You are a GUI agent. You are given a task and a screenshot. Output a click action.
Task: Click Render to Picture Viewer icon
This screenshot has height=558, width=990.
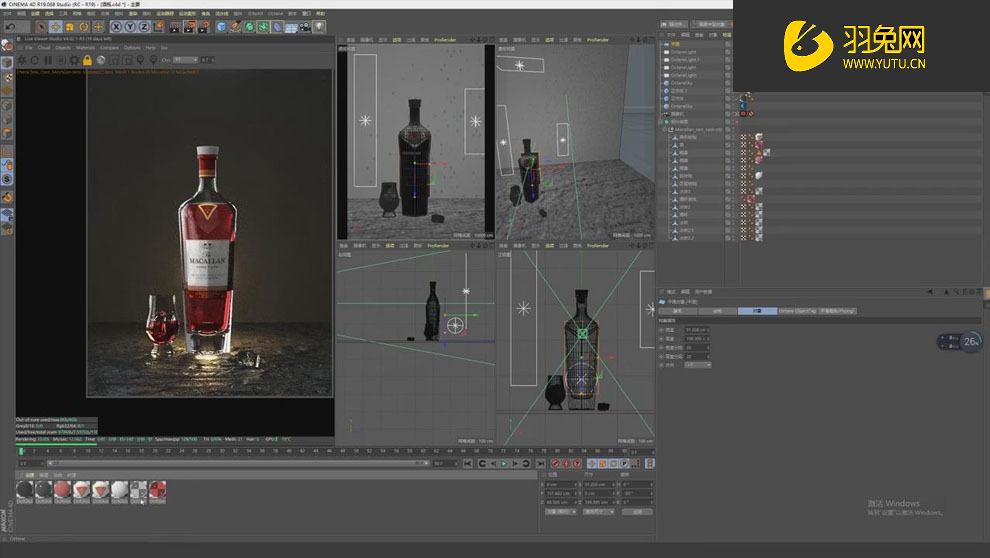pyautogui.click(x=189, y=27)
